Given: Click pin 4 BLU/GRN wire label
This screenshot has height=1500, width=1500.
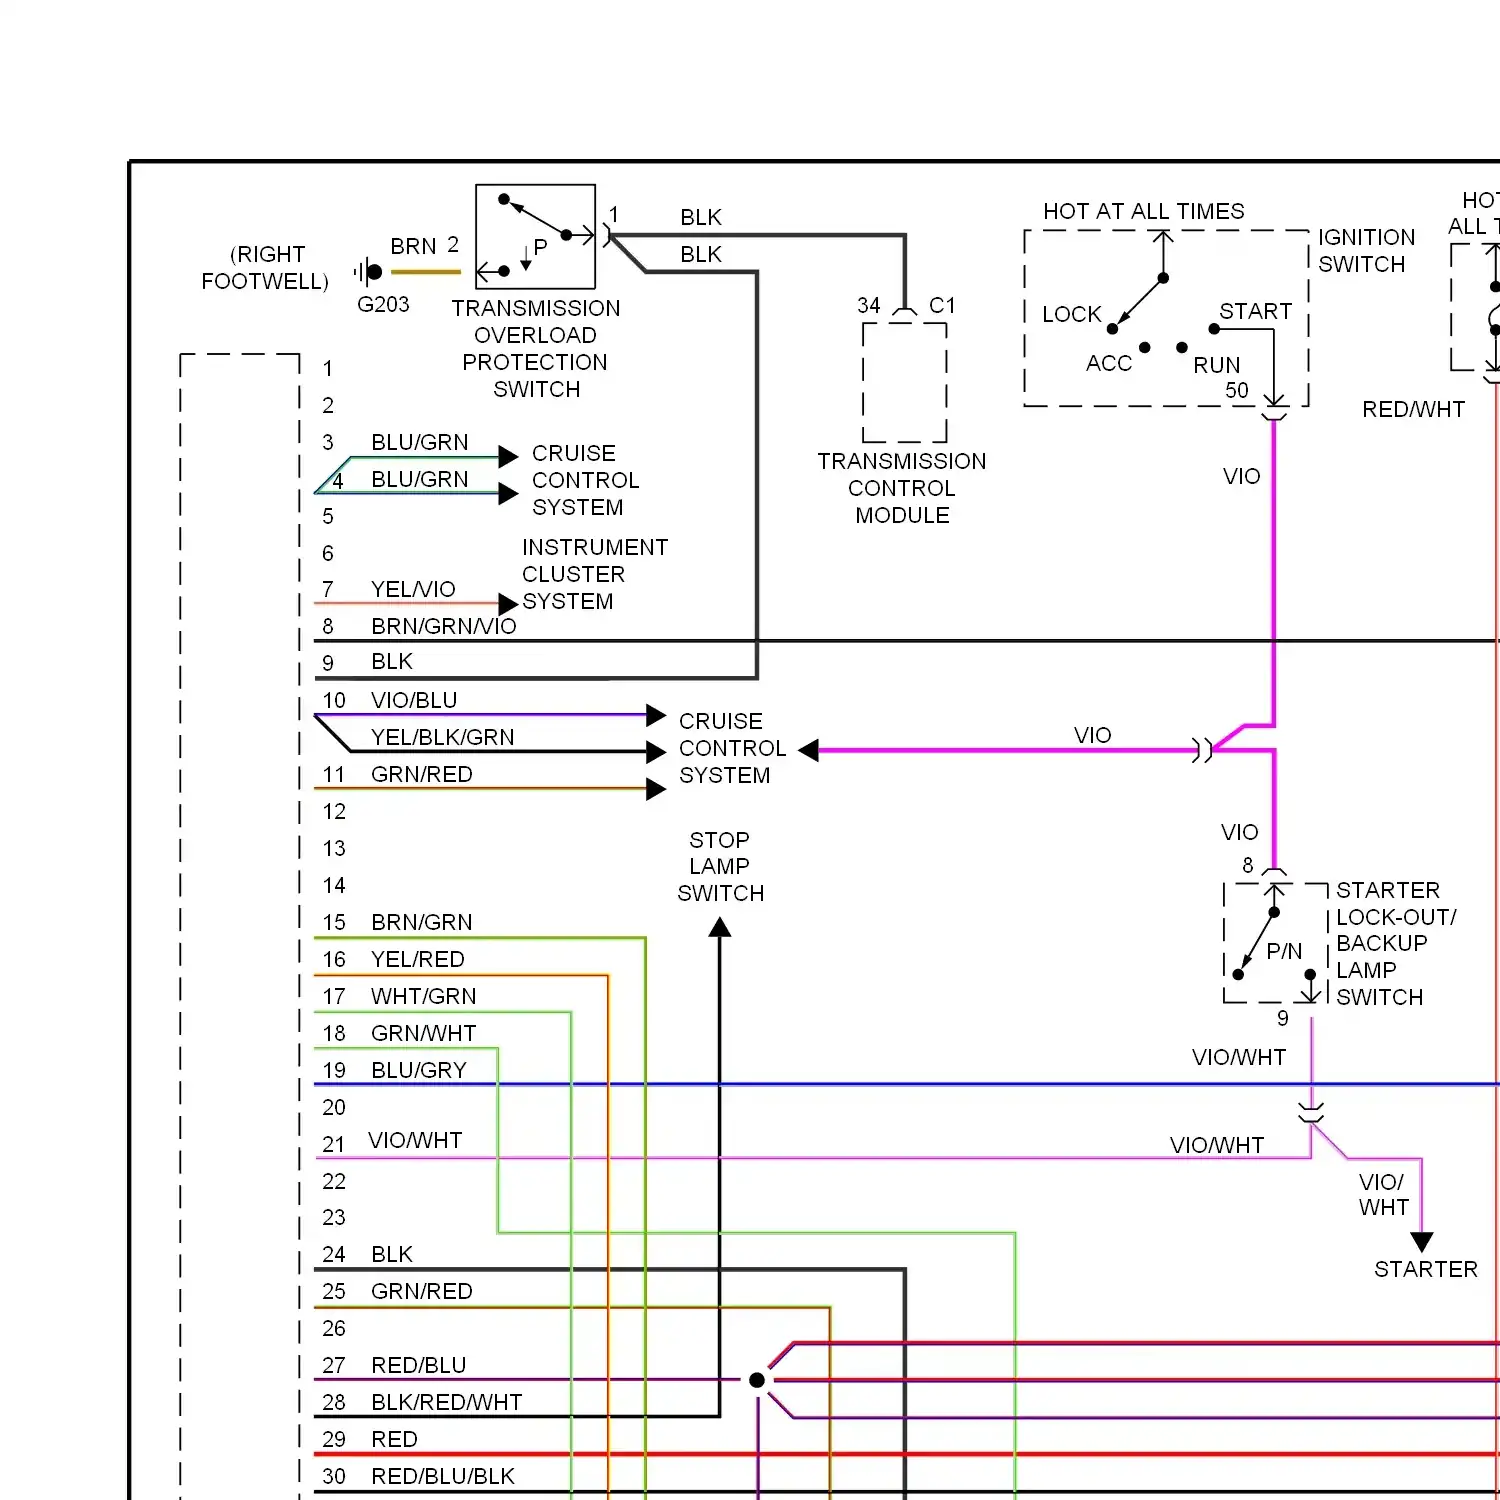Looking at the screenshot, I should tap(419, 479).
